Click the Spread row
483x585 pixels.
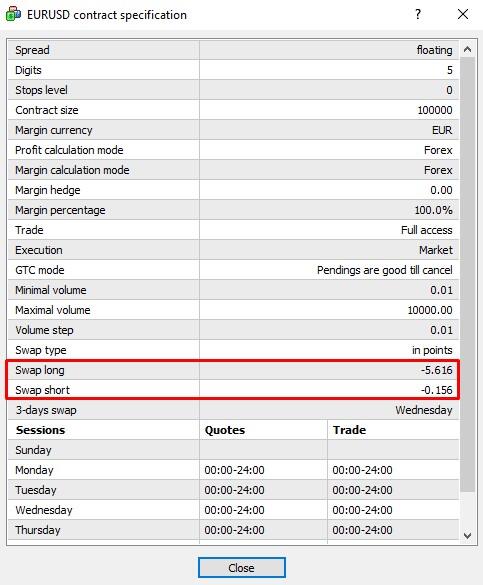233,50
